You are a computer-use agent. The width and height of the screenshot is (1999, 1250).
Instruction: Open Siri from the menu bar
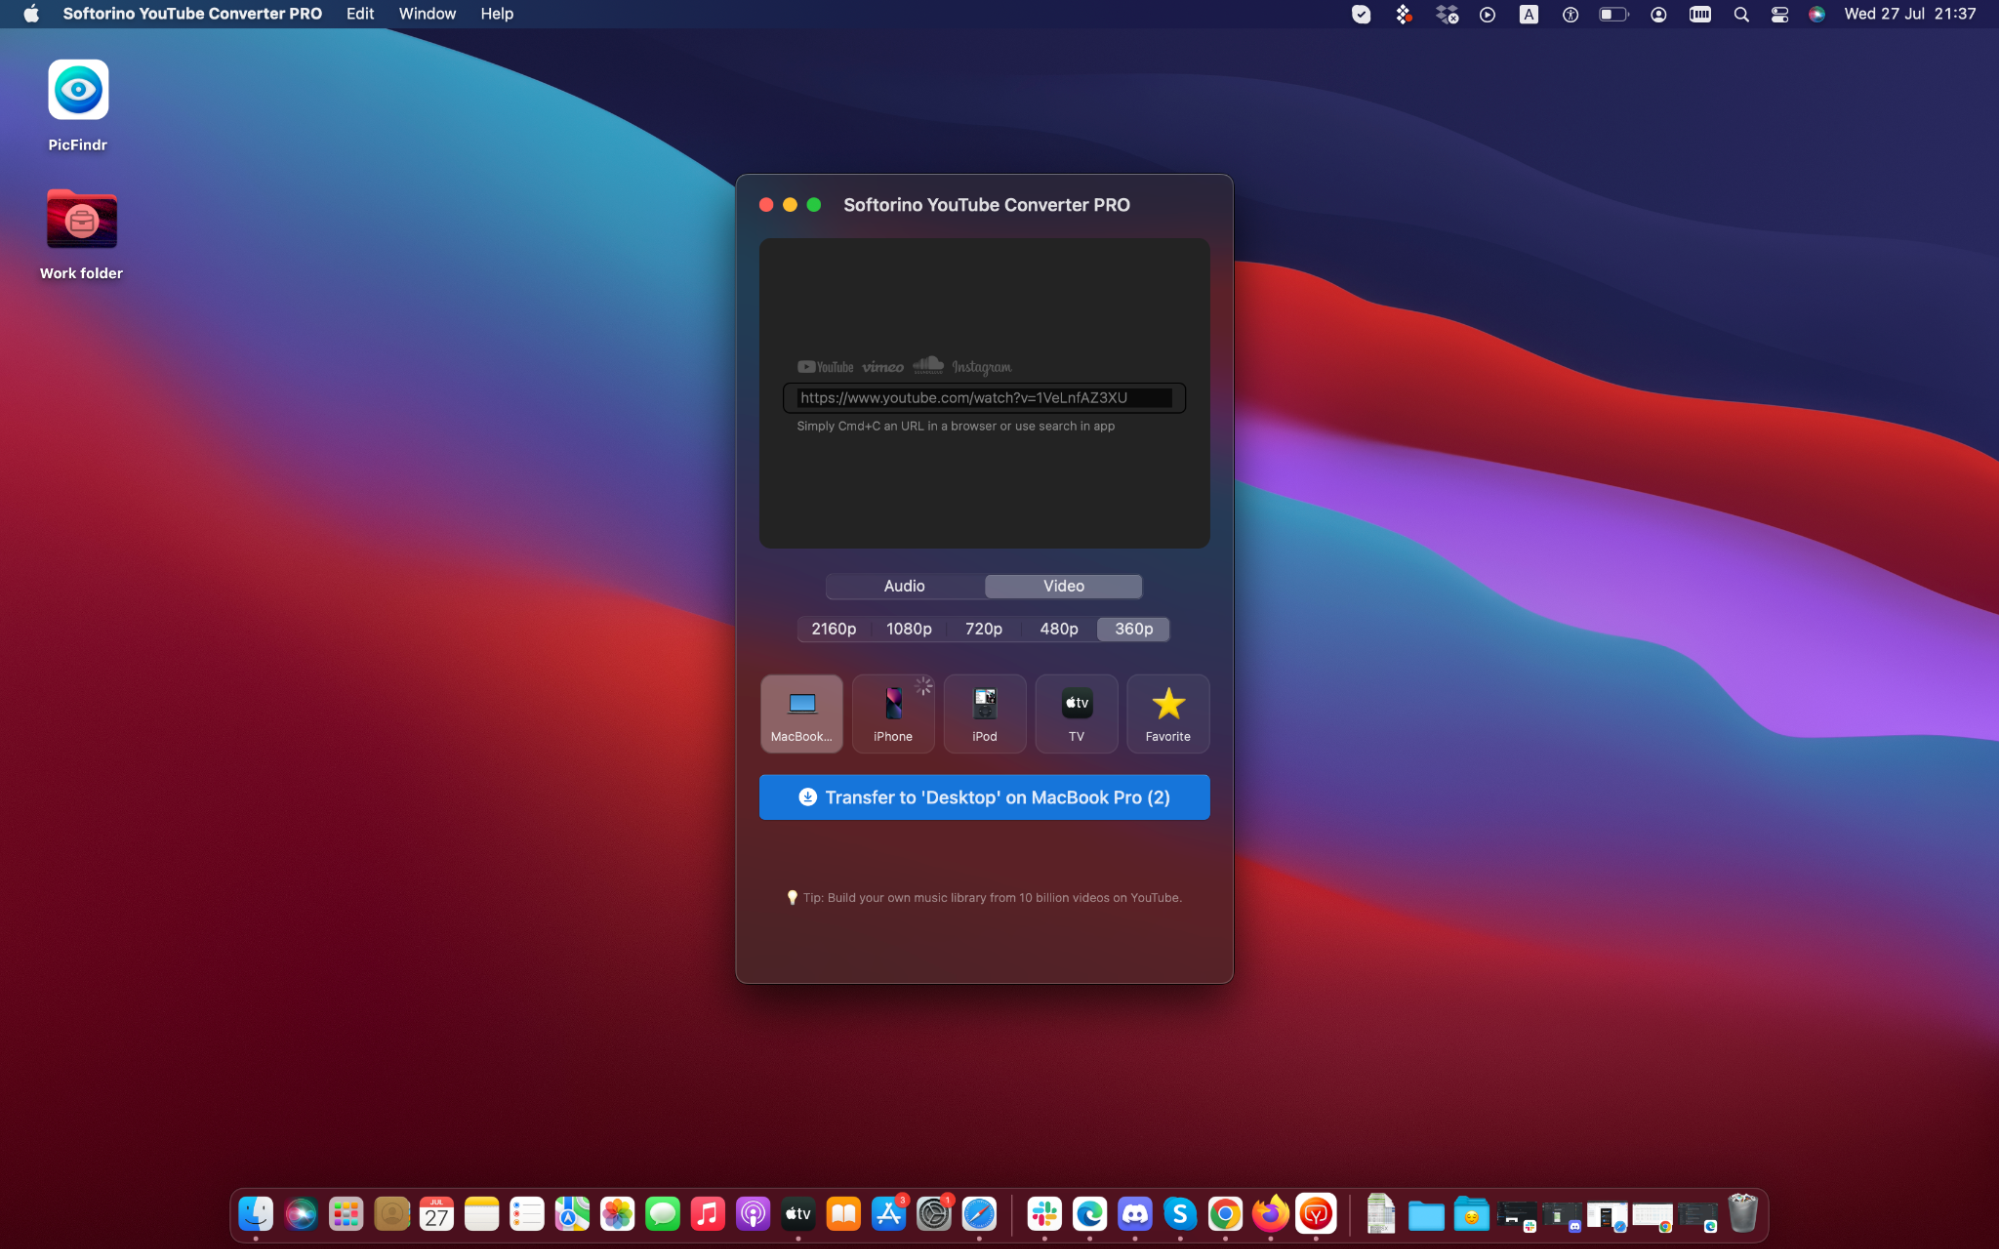point(1817,14)
